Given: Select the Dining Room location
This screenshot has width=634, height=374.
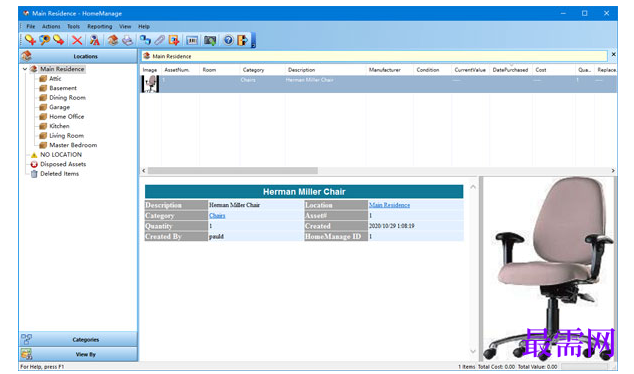Looking at the screenshot, I should coord(67,97).
